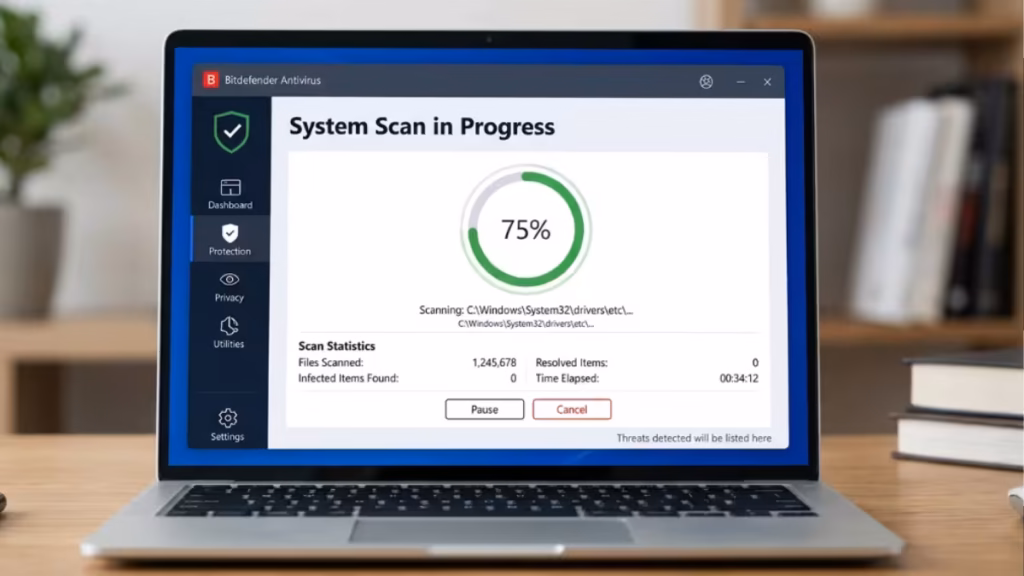Select the Protection sidebar item
The height and width of the screenshot is (576, 1024).
230,240
